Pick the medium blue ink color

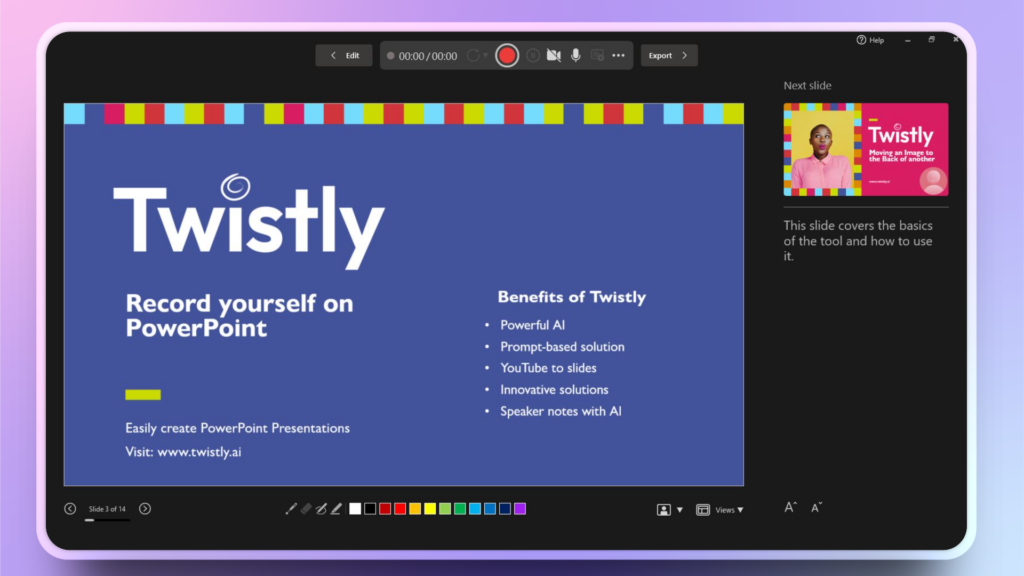pos(490,509)
